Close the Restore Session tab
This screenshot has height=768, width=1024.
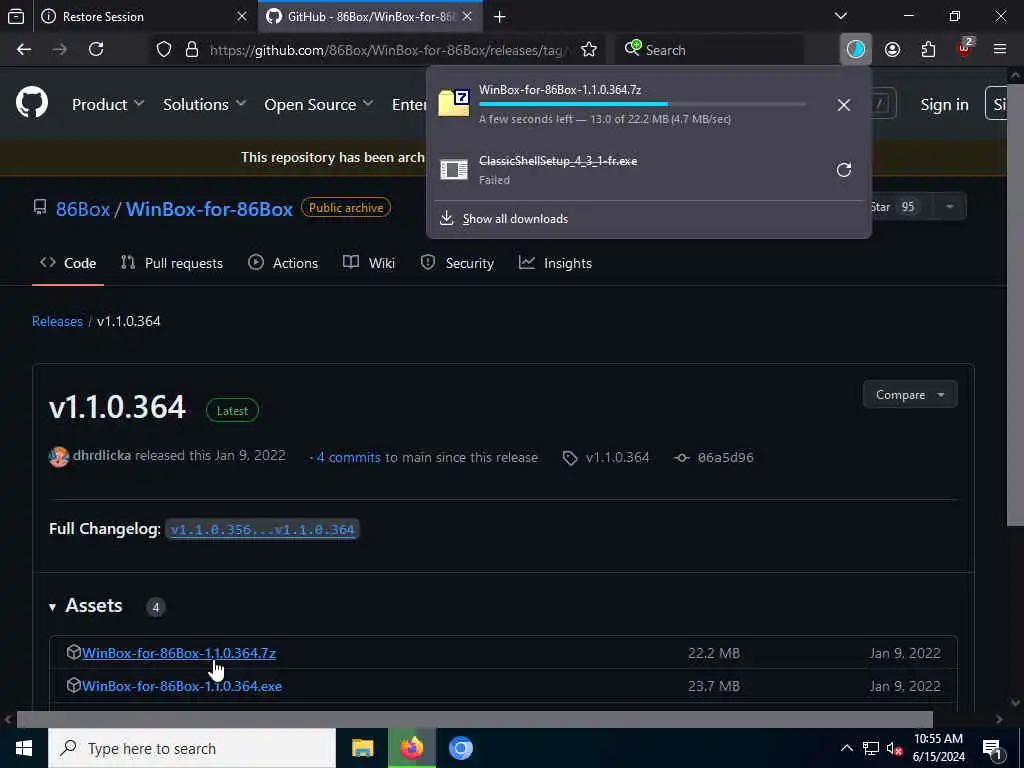(242, 17)
